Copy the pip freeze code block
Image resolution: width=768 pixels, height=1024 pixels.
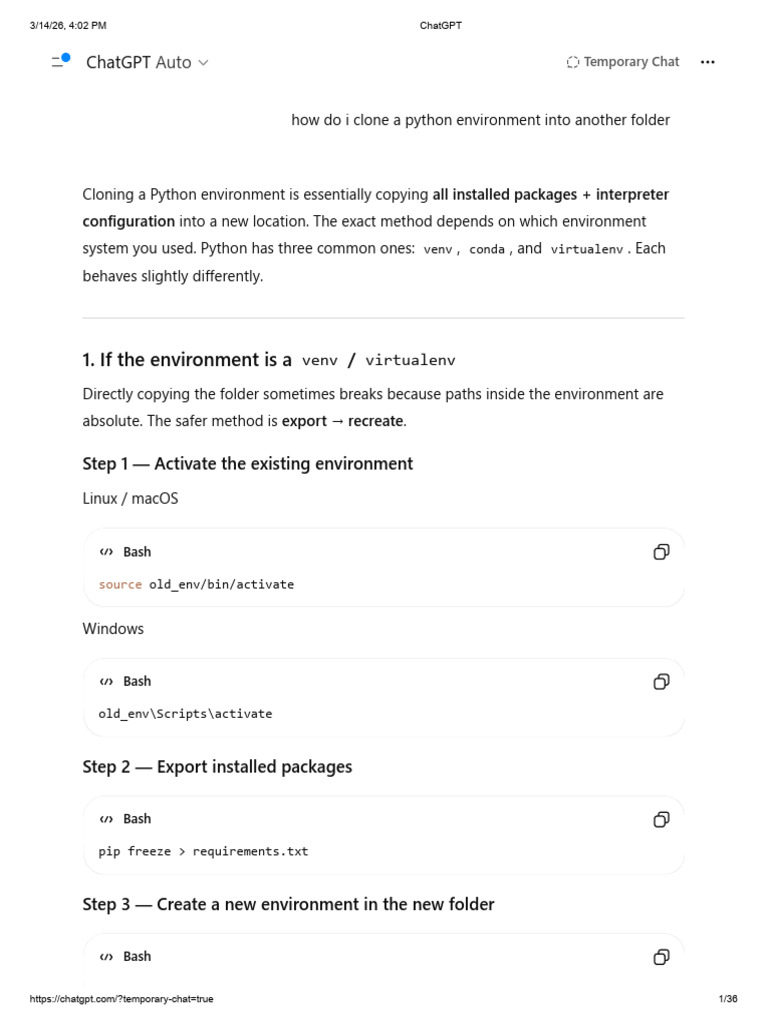[x=661, y=820]
